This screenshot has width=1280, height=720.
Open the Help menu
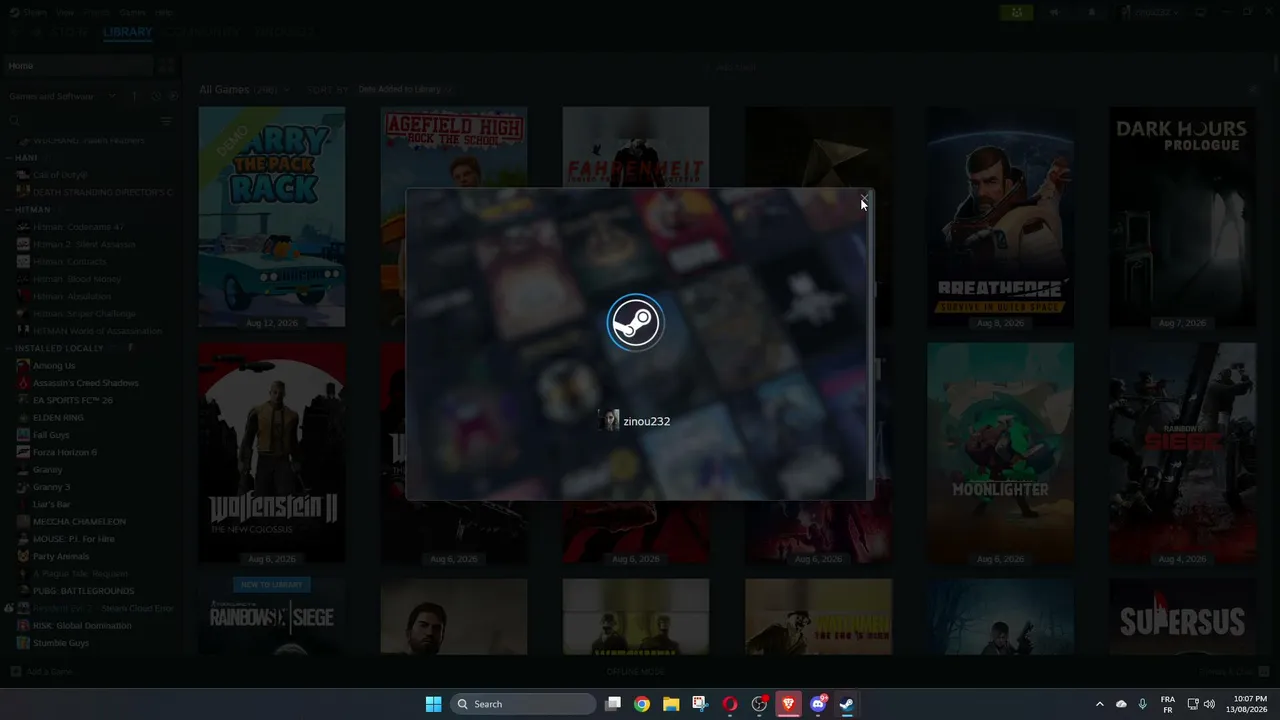pyautogui.click(x=164, y=12)
